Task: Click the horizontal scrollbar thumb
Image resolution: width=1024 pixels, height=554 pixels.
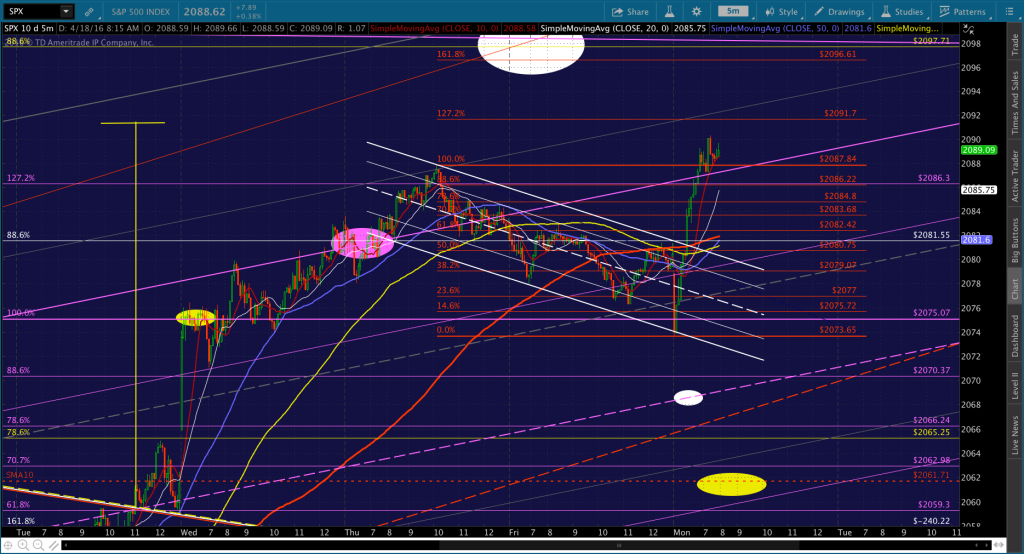Action: (x=617, y=545)
